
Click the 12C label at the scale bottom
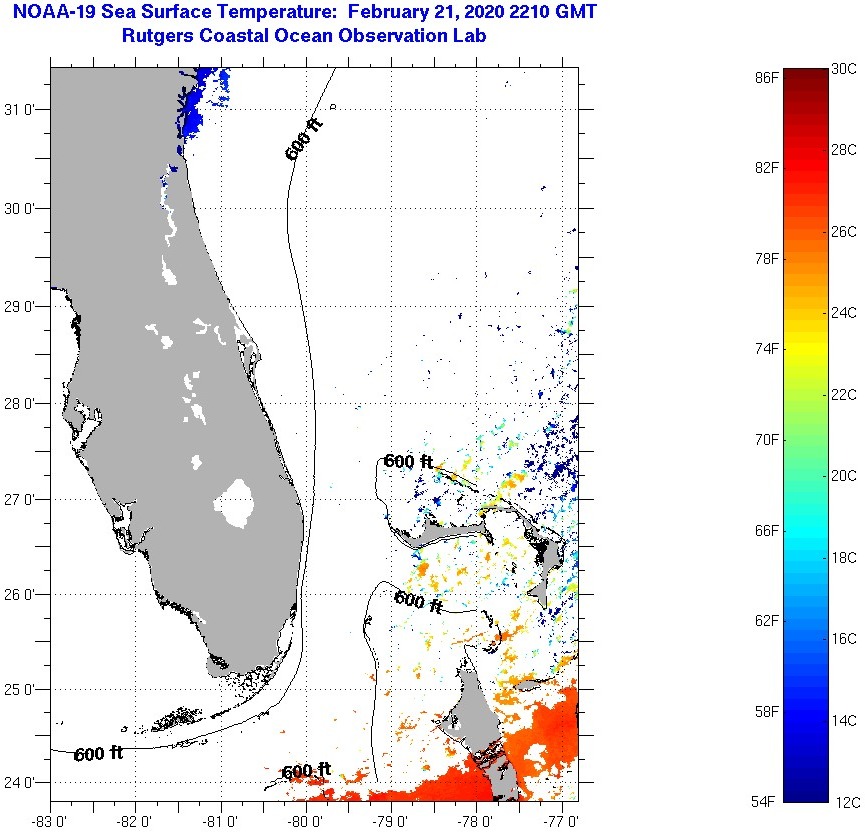pos(844,802)
